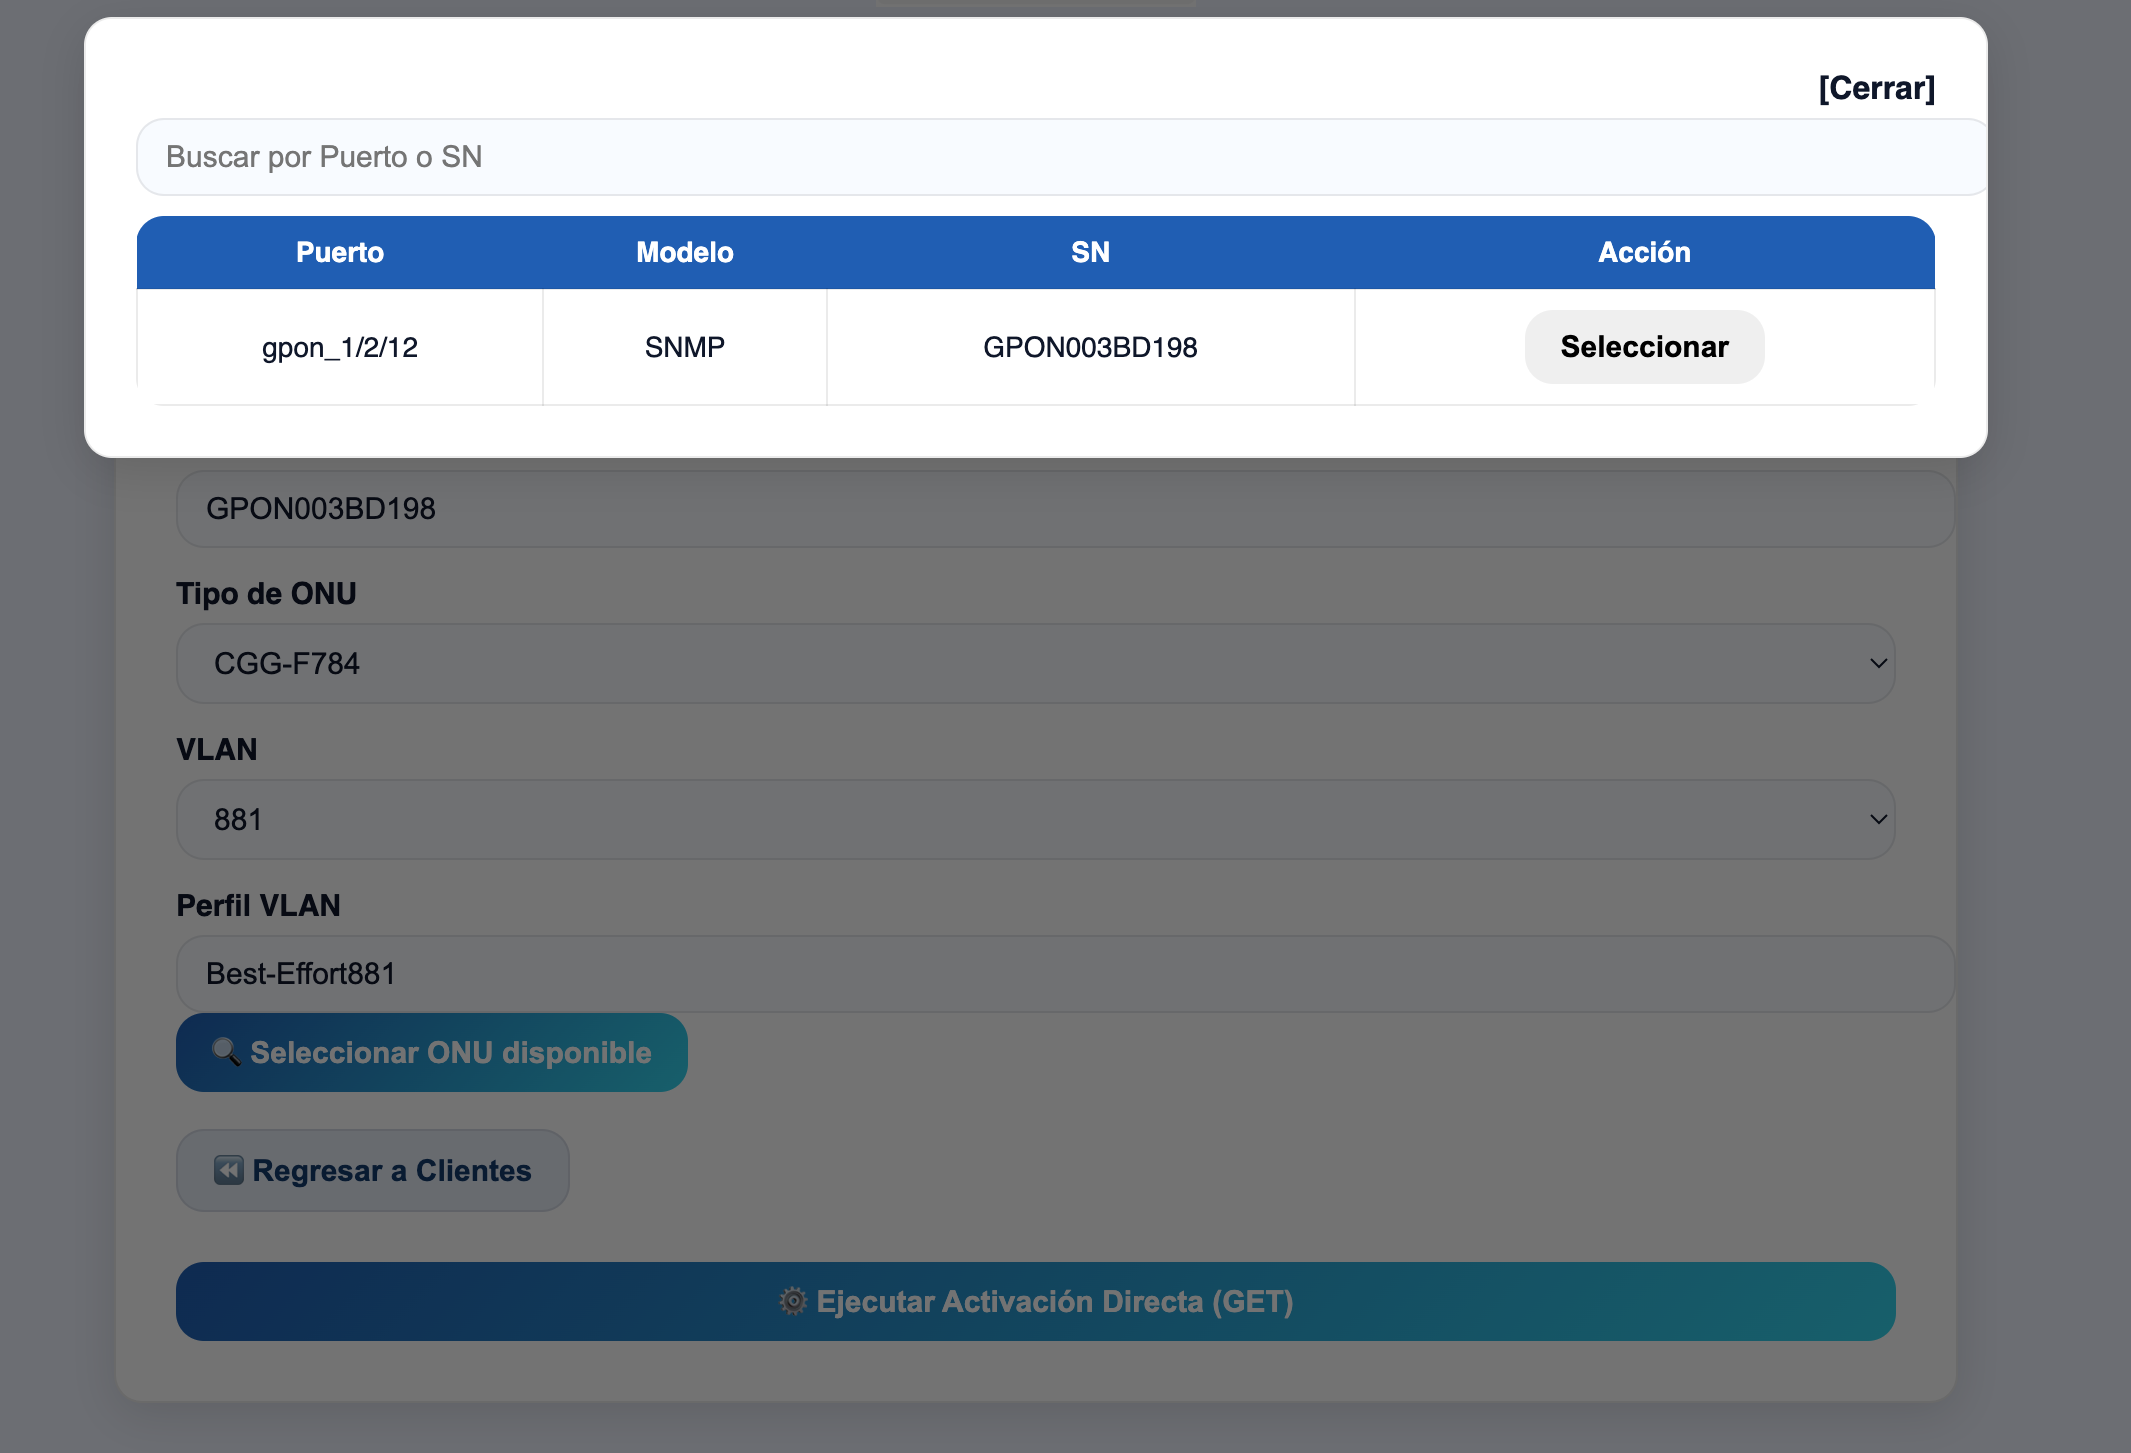Click the Acción column header
Screen dimensions: 2131x1453
click(x=1644, y=253)
